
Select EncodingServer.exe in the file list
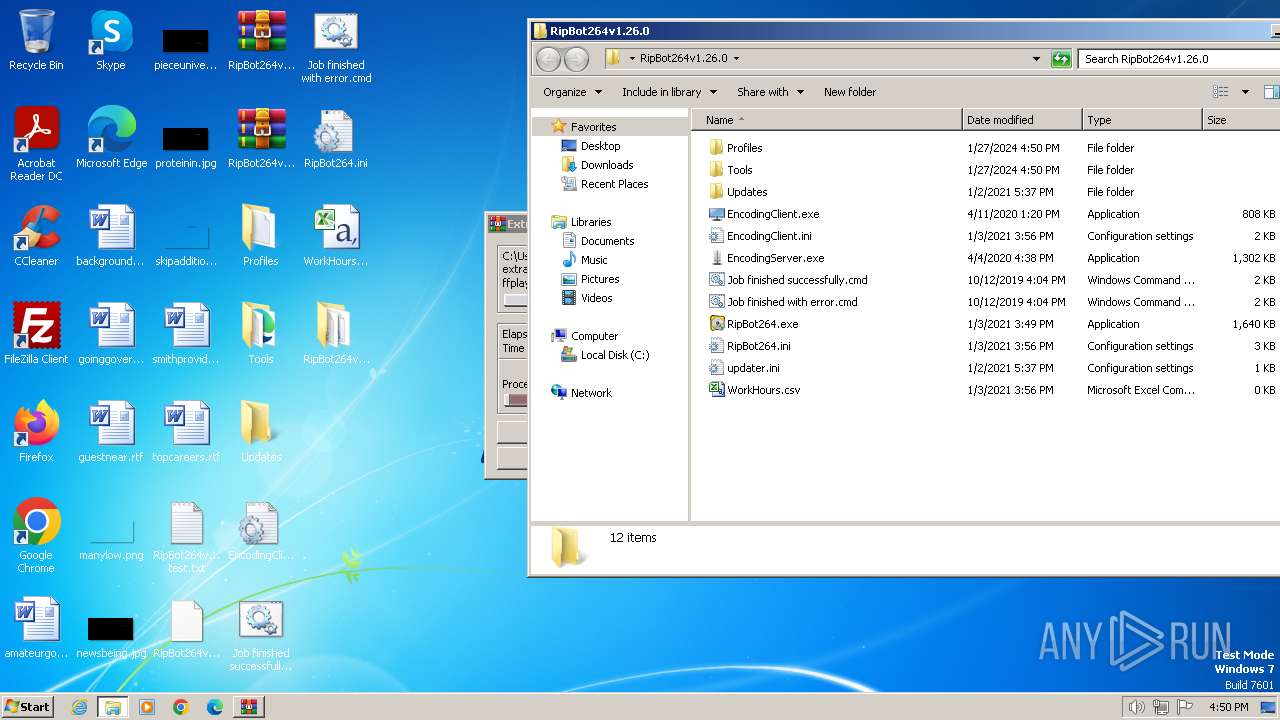(x=775, y=258)
